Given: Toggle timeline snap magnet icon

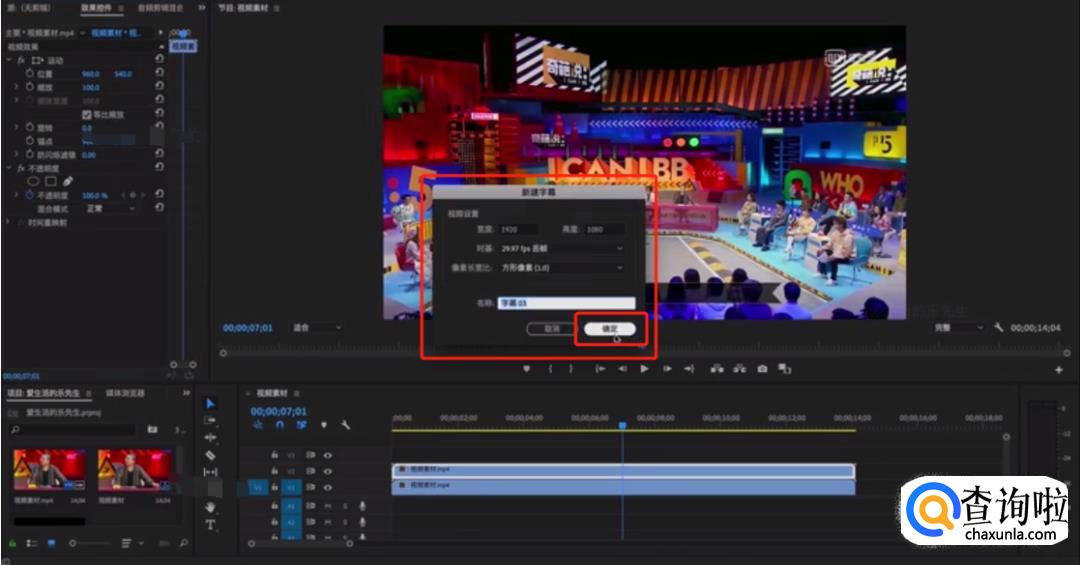Looking at the screenshot, I should [280, 425].
